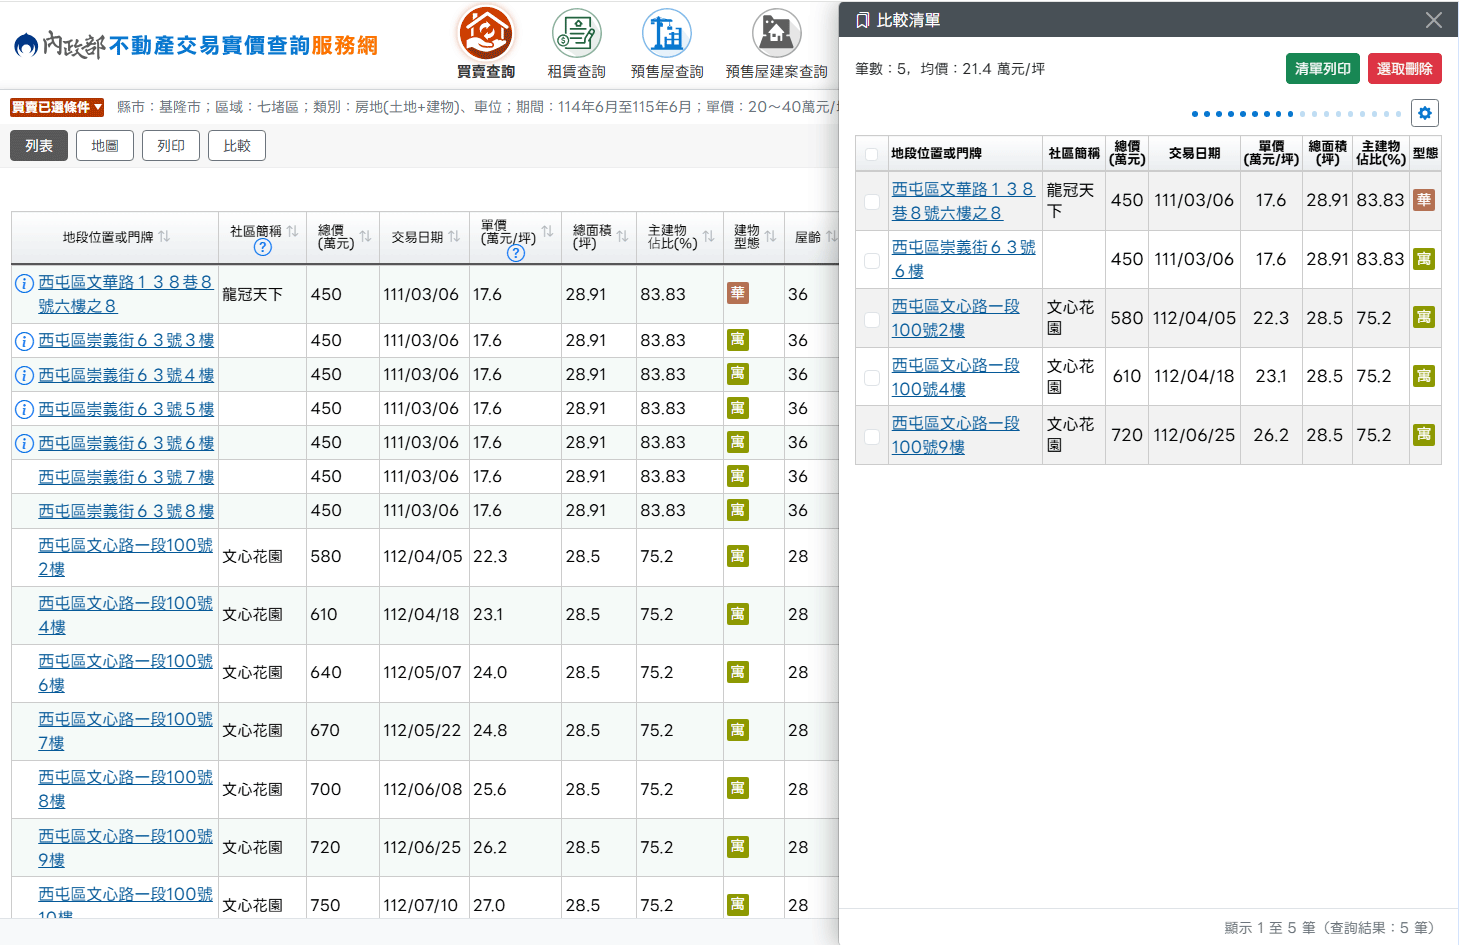Click the 寓 badge on 崇義街63號3樓 row

click(738, 340)
